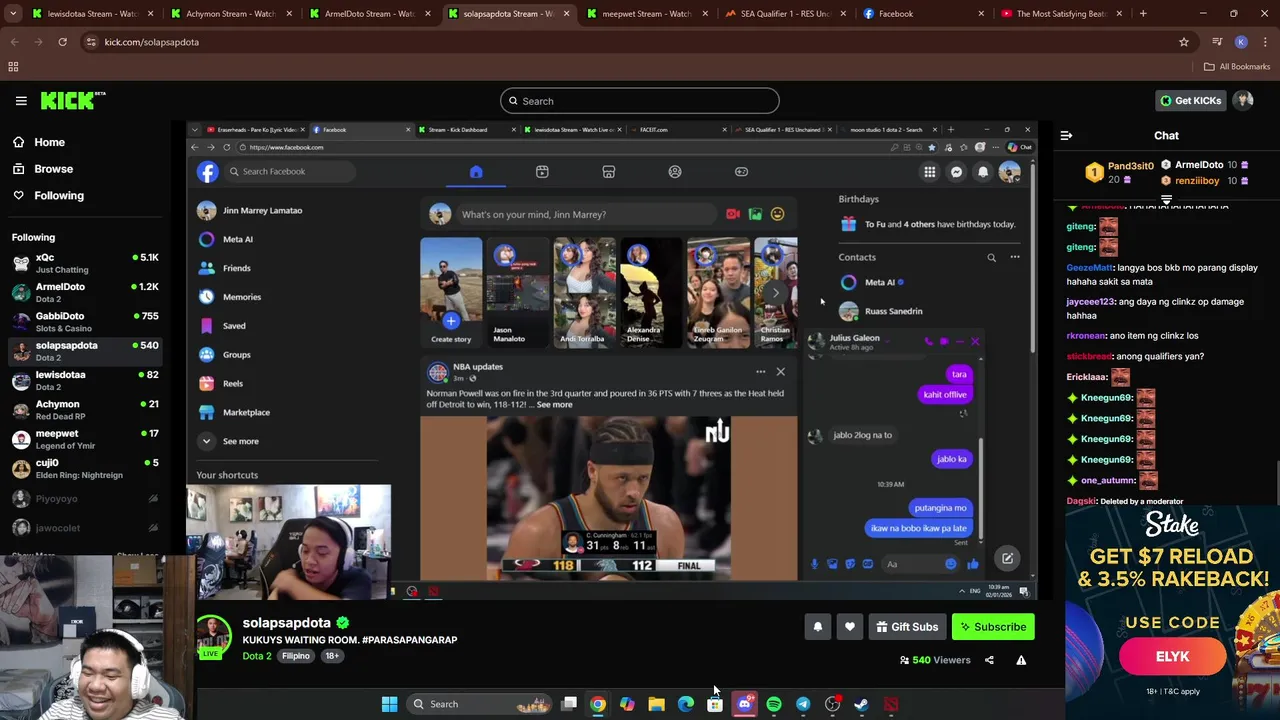This screenshot has height=720, width=1280.
Task: Click the Filipino language tag
Action: coord(295,656)
